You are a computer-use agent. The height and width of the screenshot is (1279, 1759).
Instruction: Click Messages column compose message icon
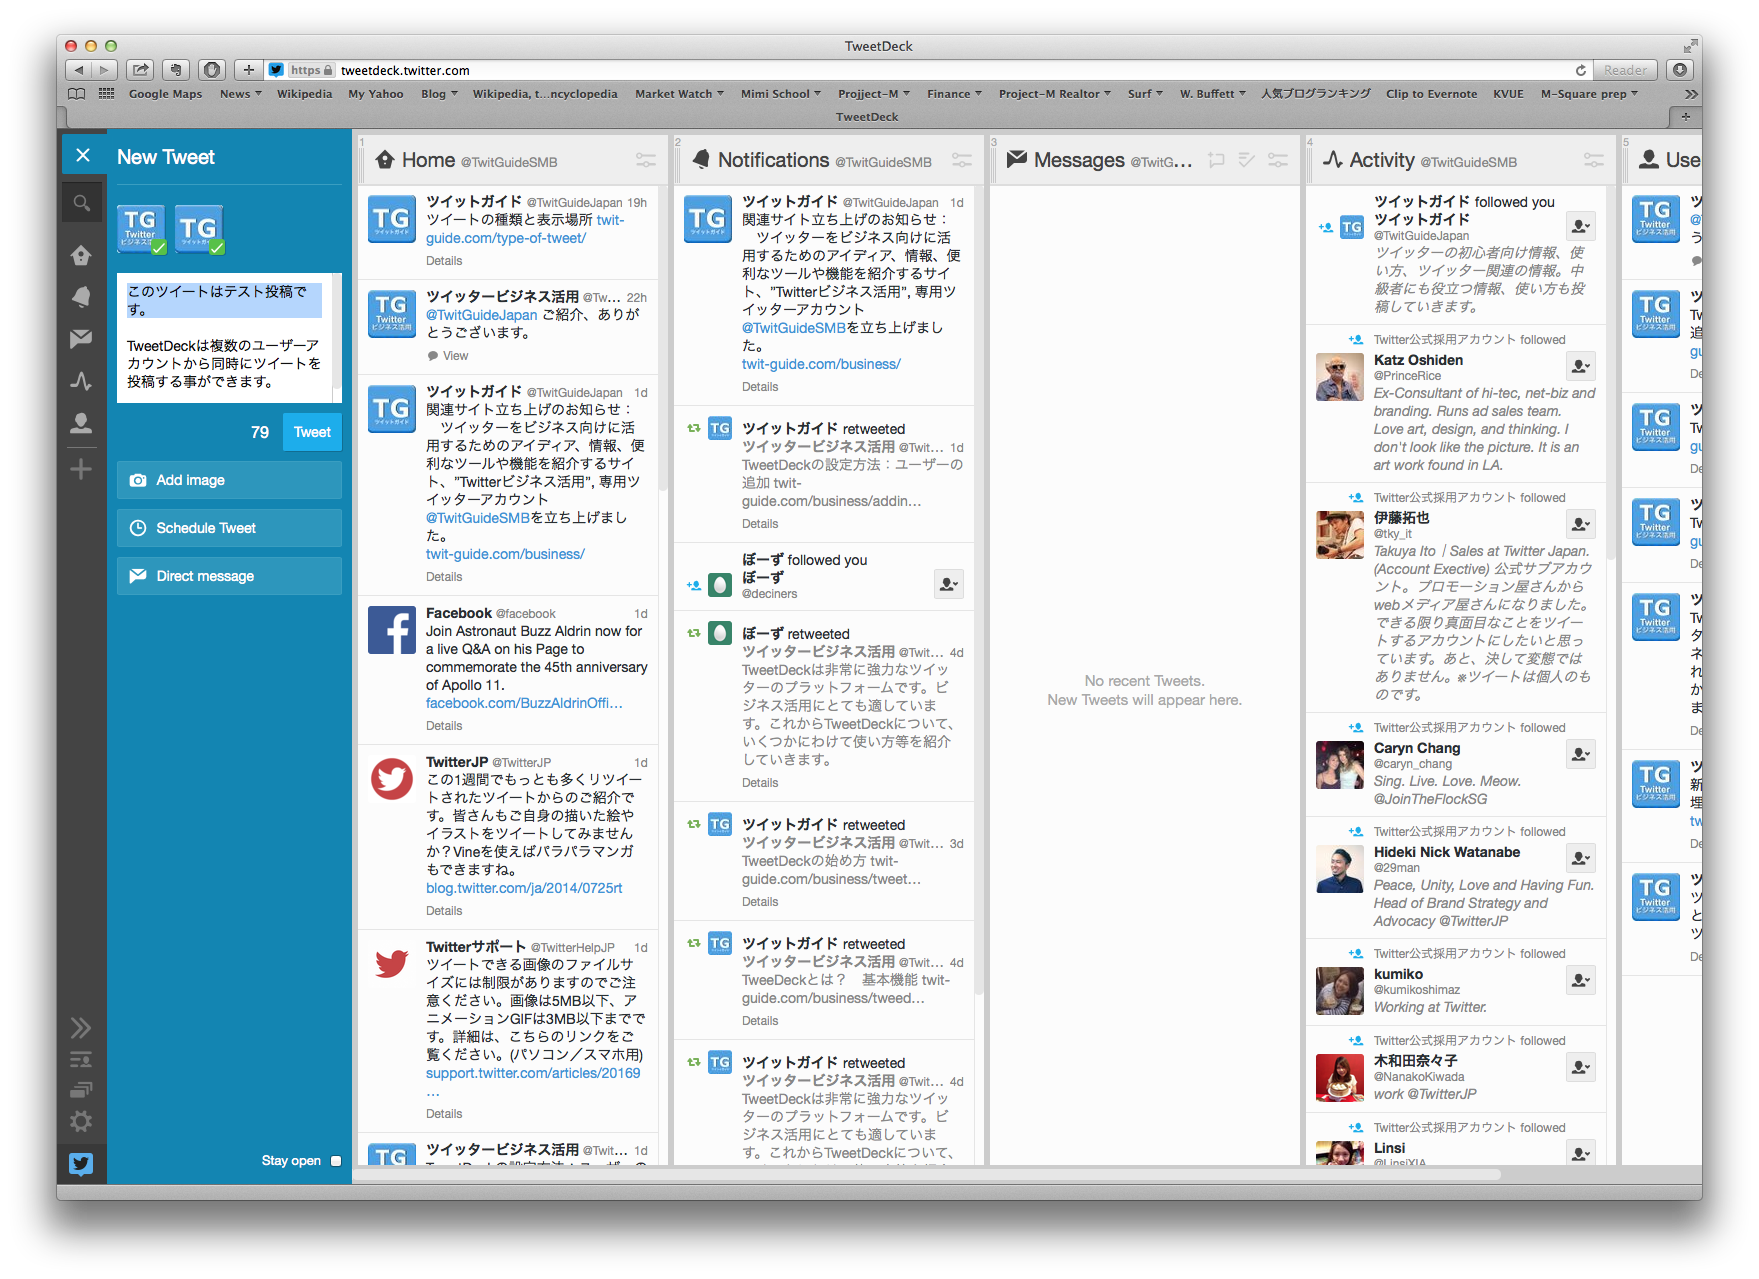coord(1216,160)
